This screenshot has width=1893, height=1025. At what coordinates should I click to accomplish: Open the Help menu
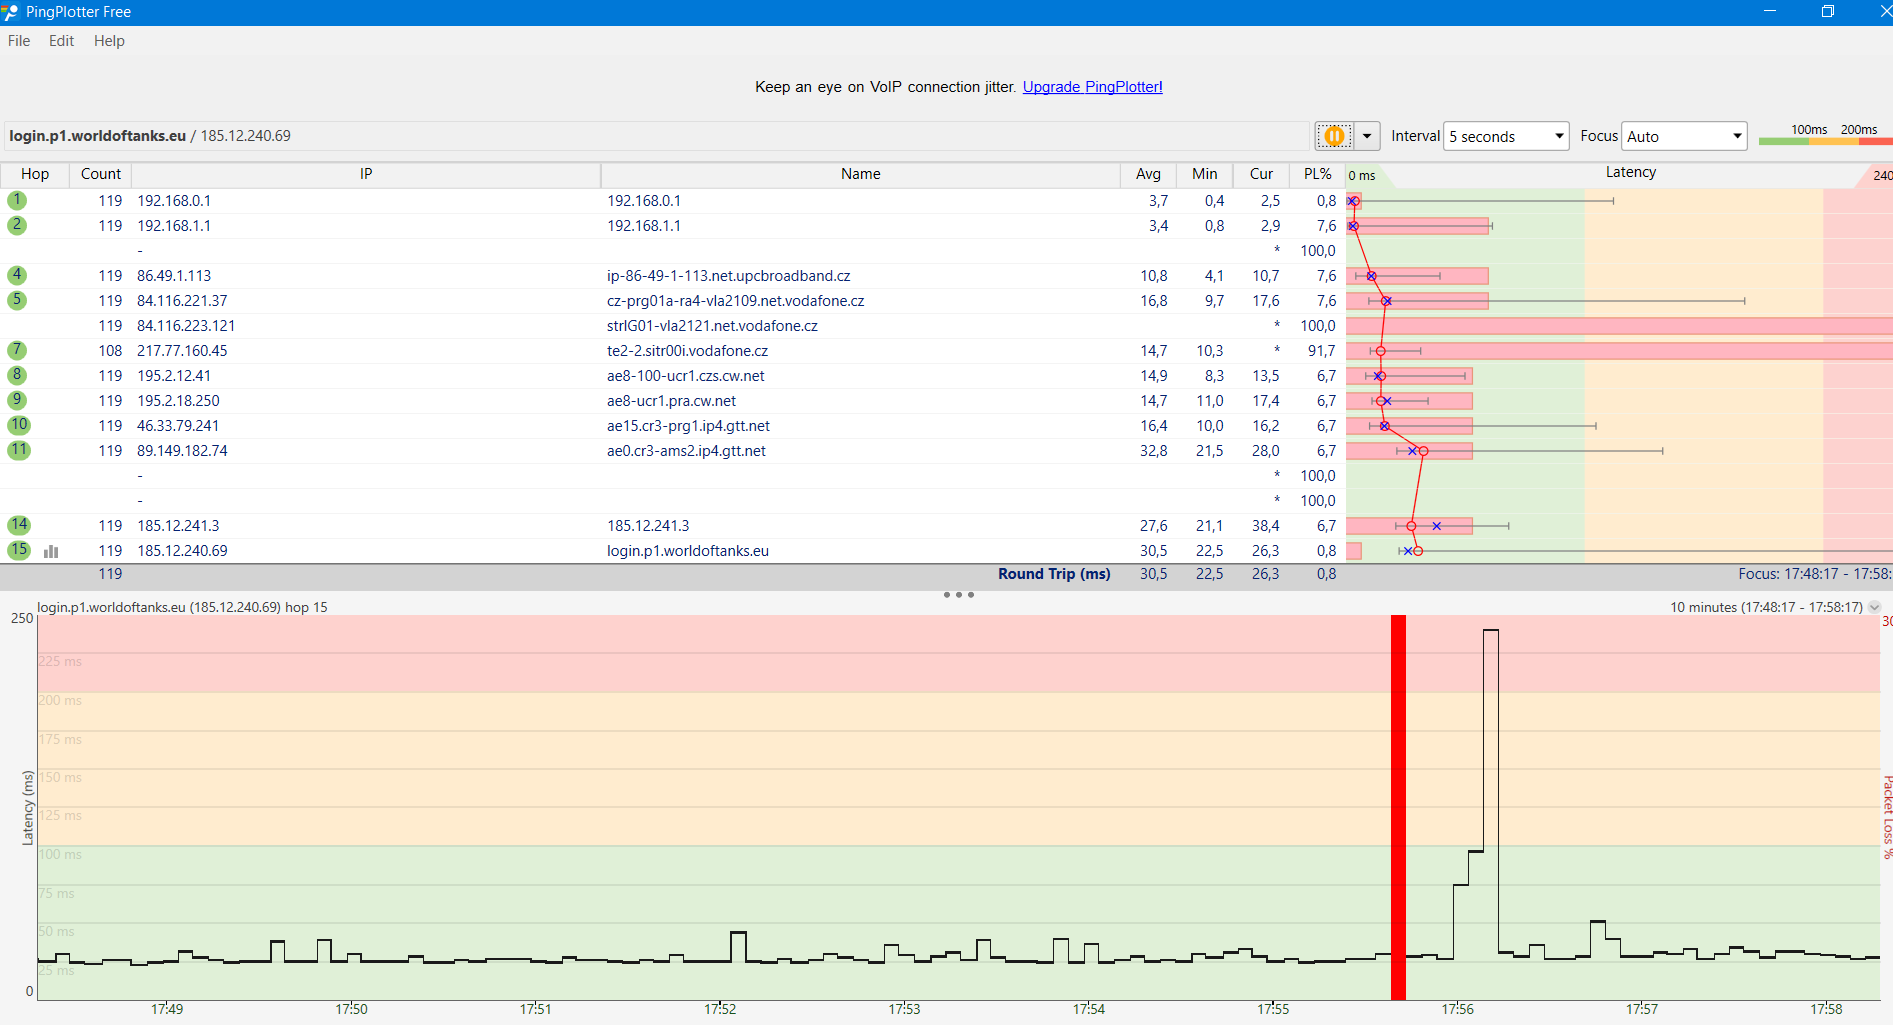point(109,41)
